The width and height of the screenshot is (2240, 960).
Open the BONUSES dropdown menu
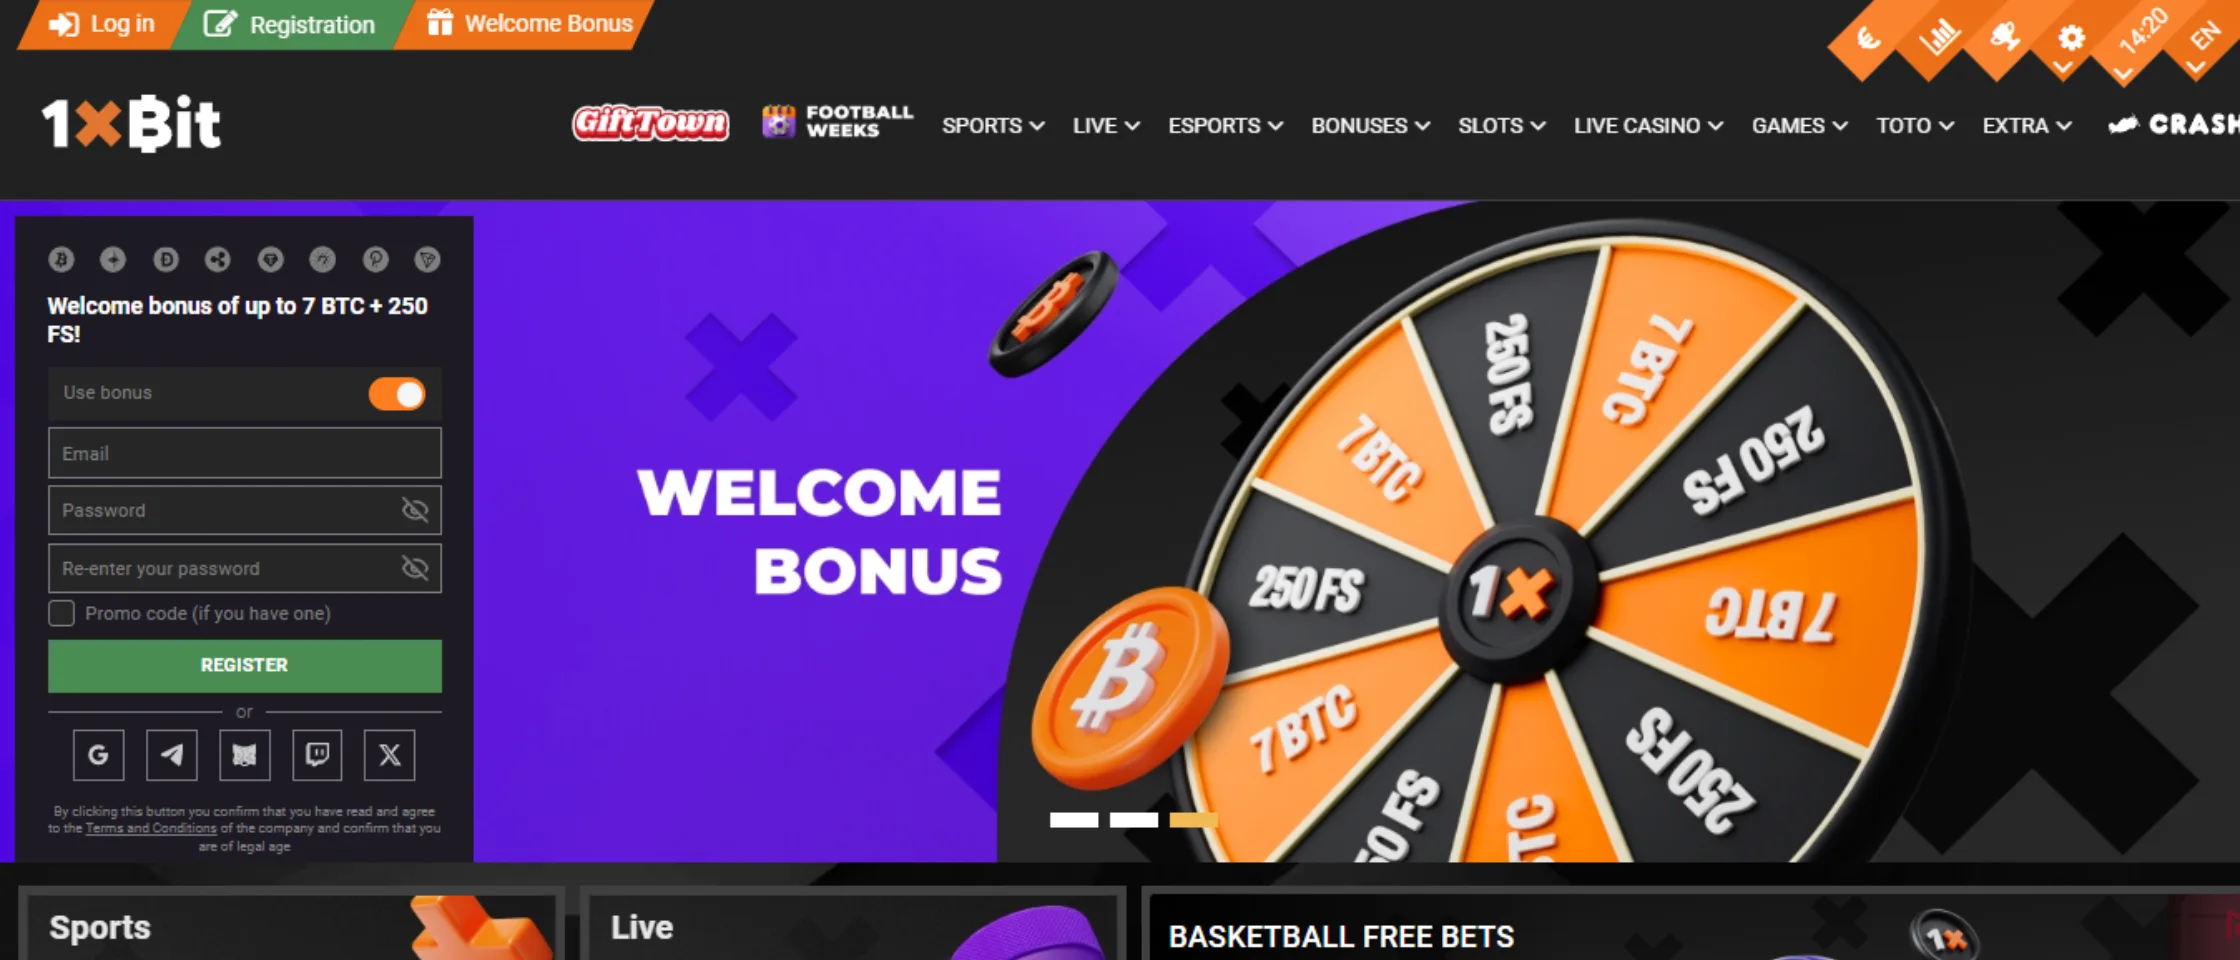pos(1370,126)
